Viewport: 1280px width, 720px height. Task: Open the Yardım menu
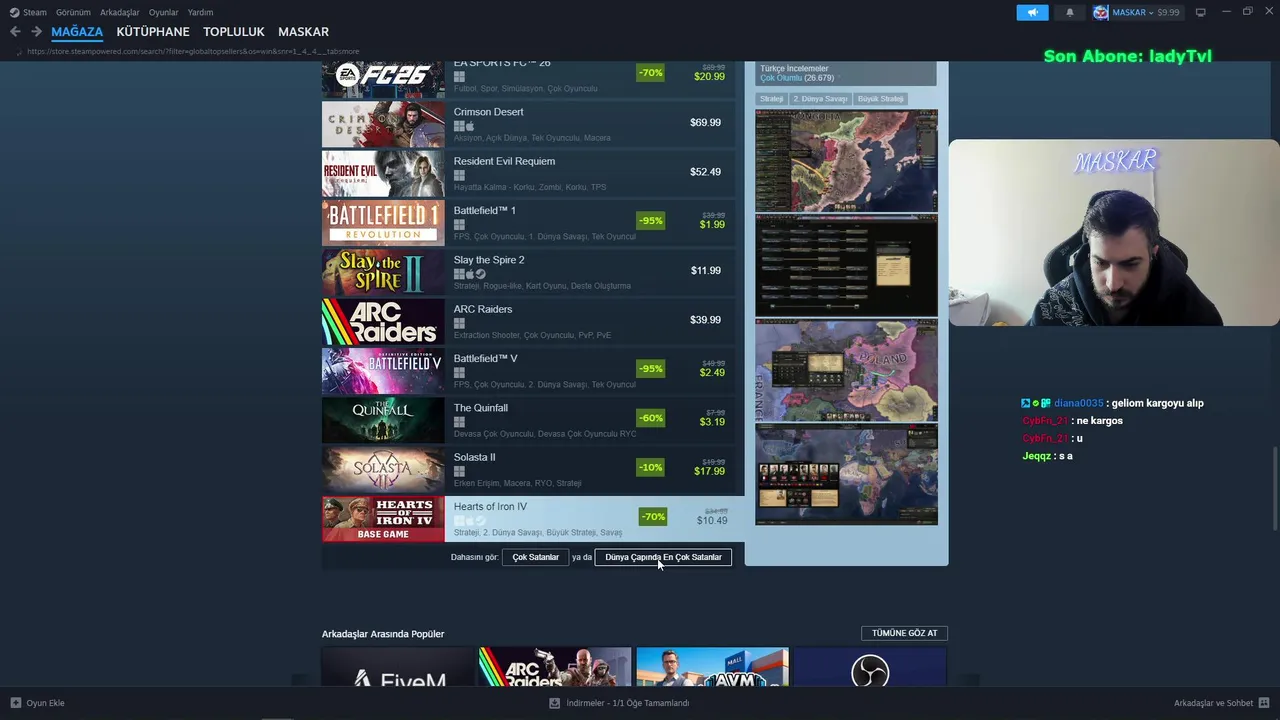pos(200,12)
